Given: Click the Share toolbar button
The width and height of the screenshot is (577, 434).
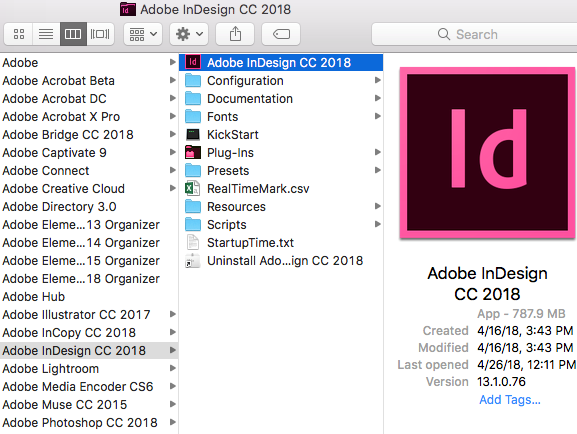Looking at the screenshot, I should pos(235,34).
